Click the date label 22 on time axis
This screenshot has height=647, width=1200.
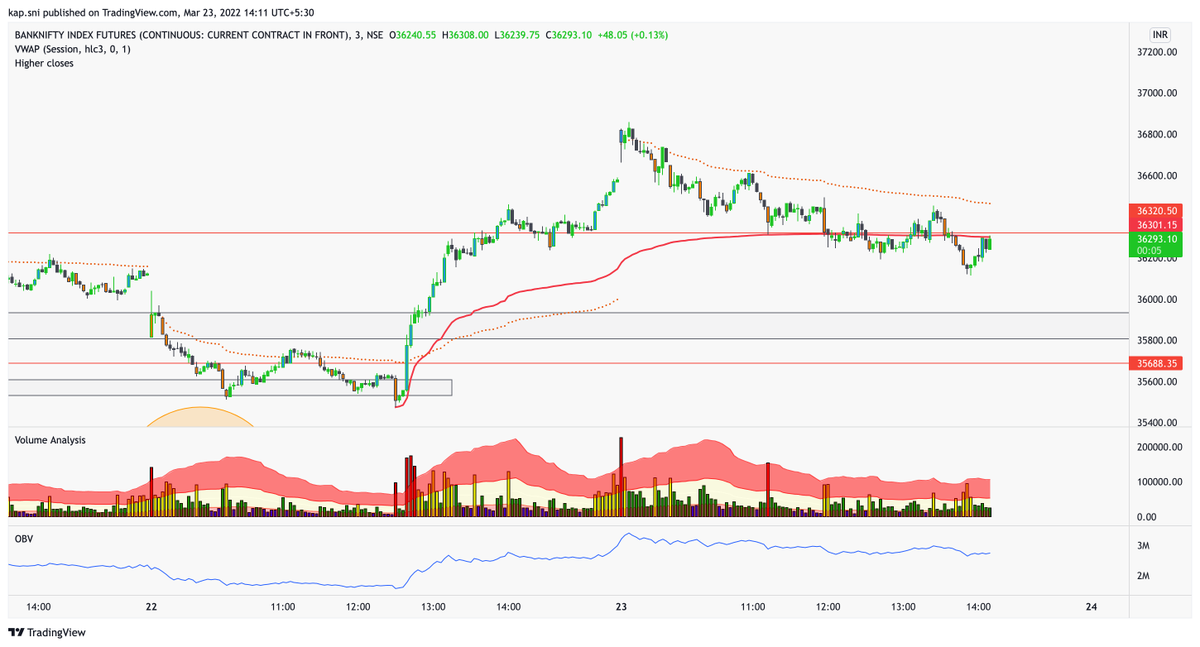tap(151, 606)
